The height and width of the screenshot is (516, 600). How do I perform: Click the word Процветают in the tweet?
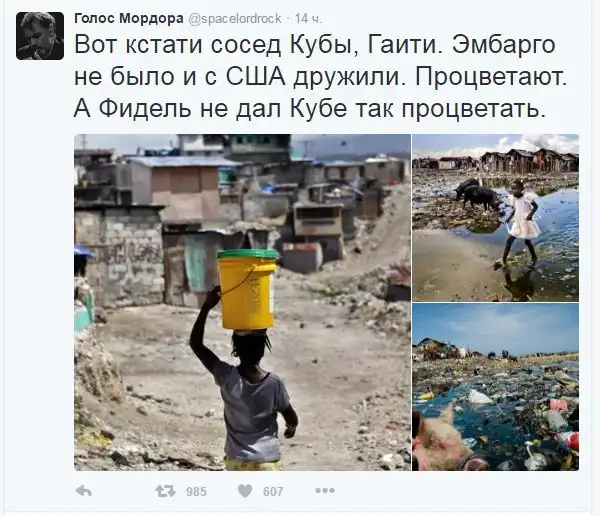[x=491, y=77]
